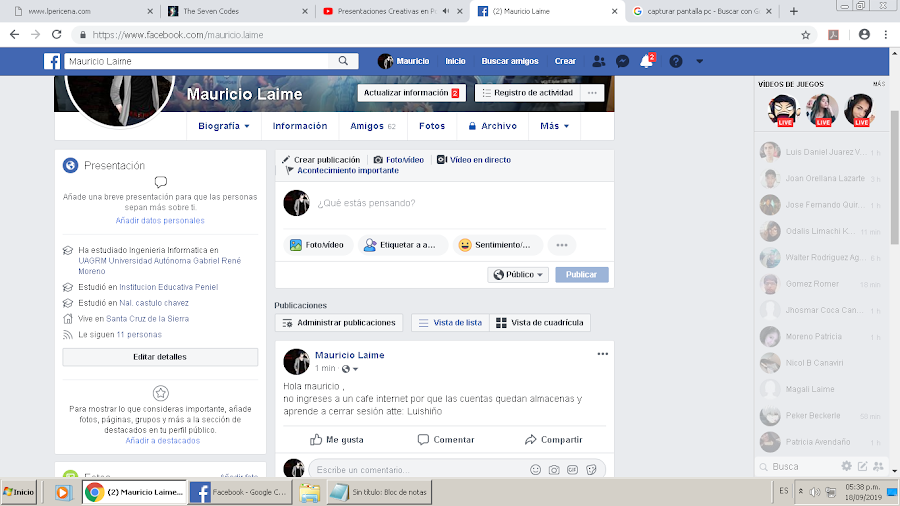Expand the Biografía tab dropdown

[x=224, y=126]
